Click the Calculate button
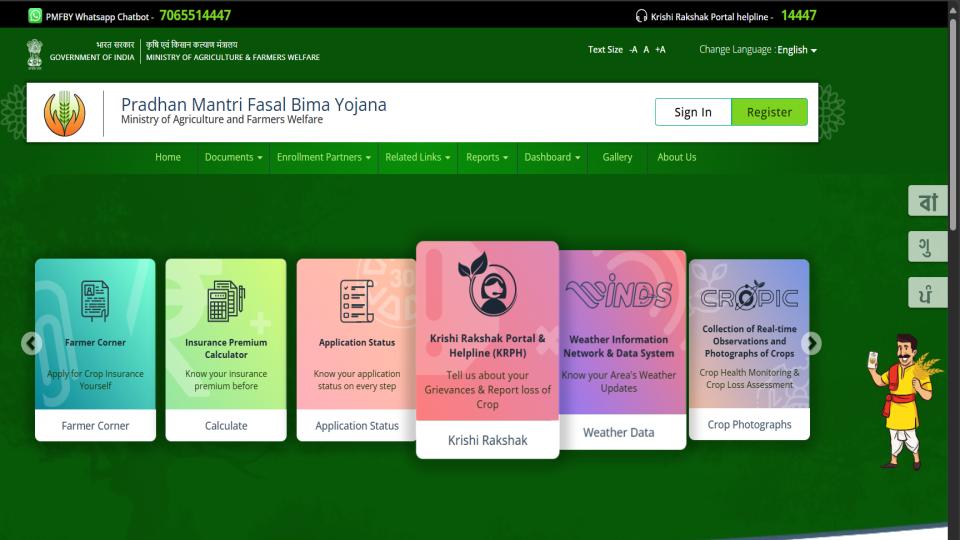Screen dimensions: 960x540 226,426
